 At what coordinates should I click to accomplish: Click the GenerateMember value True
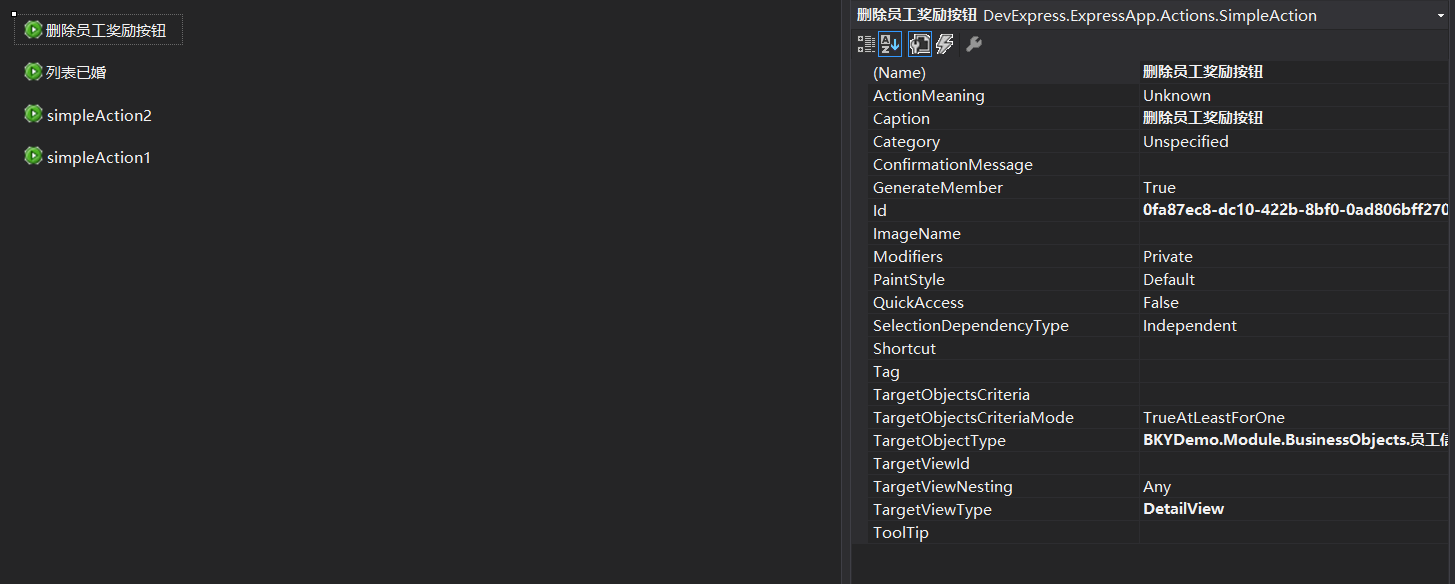(x=1159, y=188)
